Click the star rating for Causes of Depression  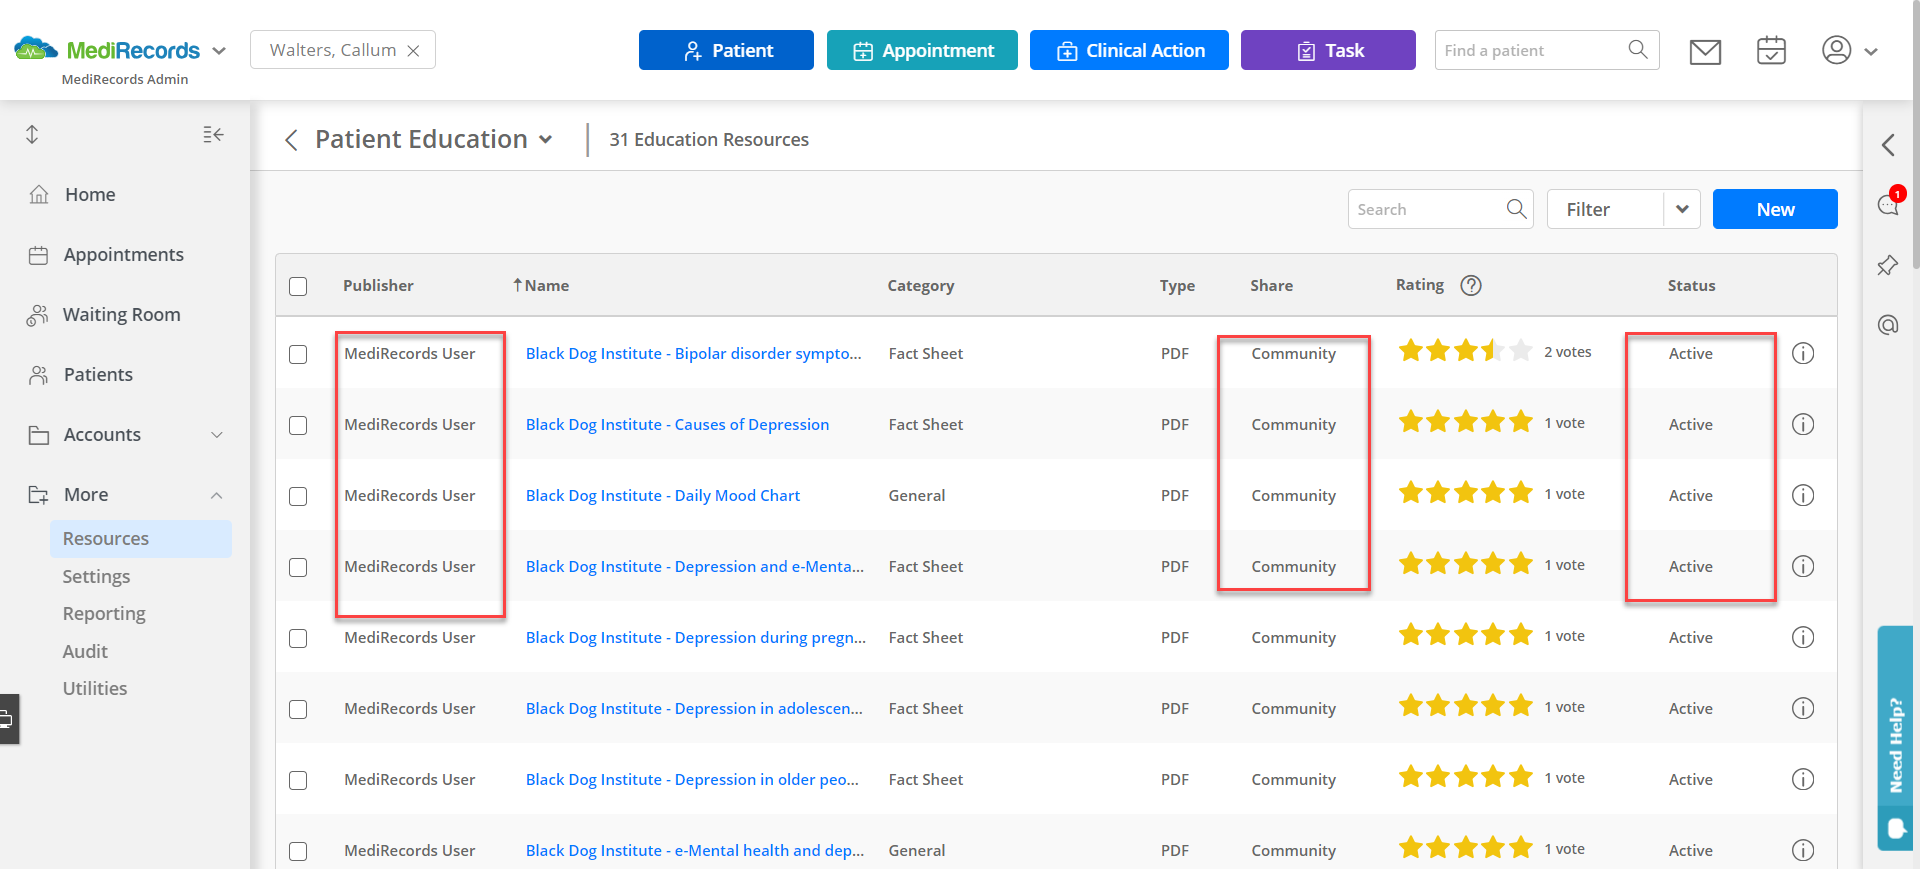1465,422
